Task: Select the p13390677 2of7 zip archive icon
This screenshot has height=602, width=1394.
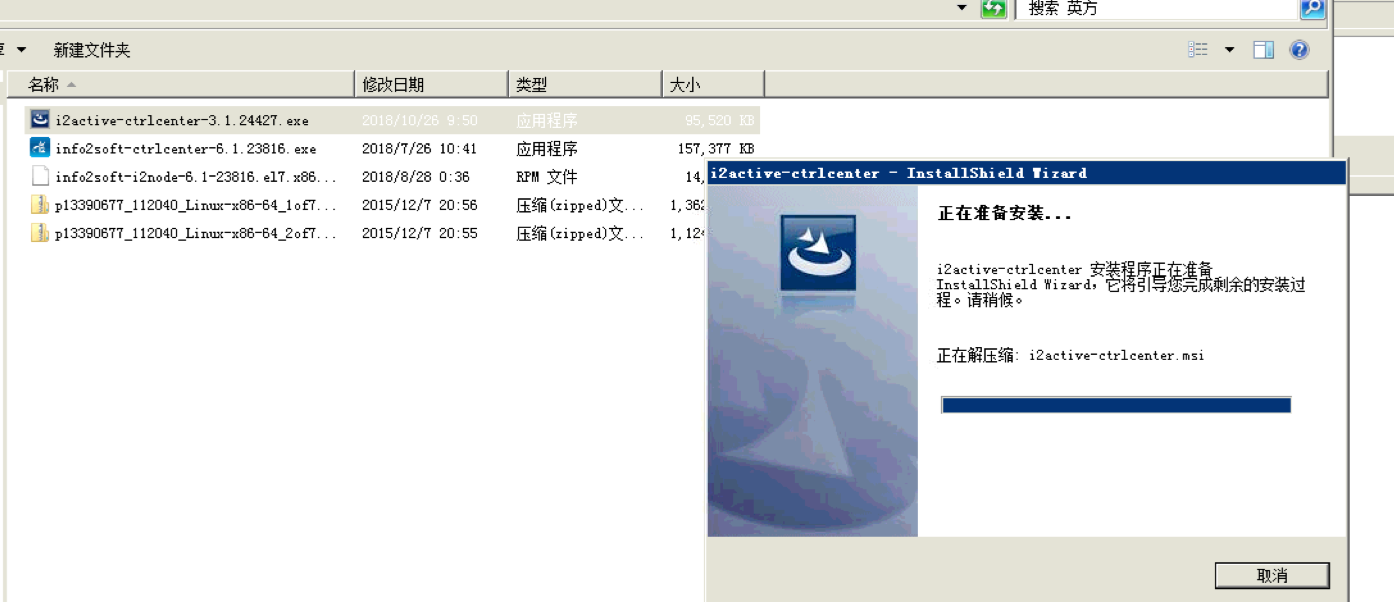Action: [x=40, y=233]
